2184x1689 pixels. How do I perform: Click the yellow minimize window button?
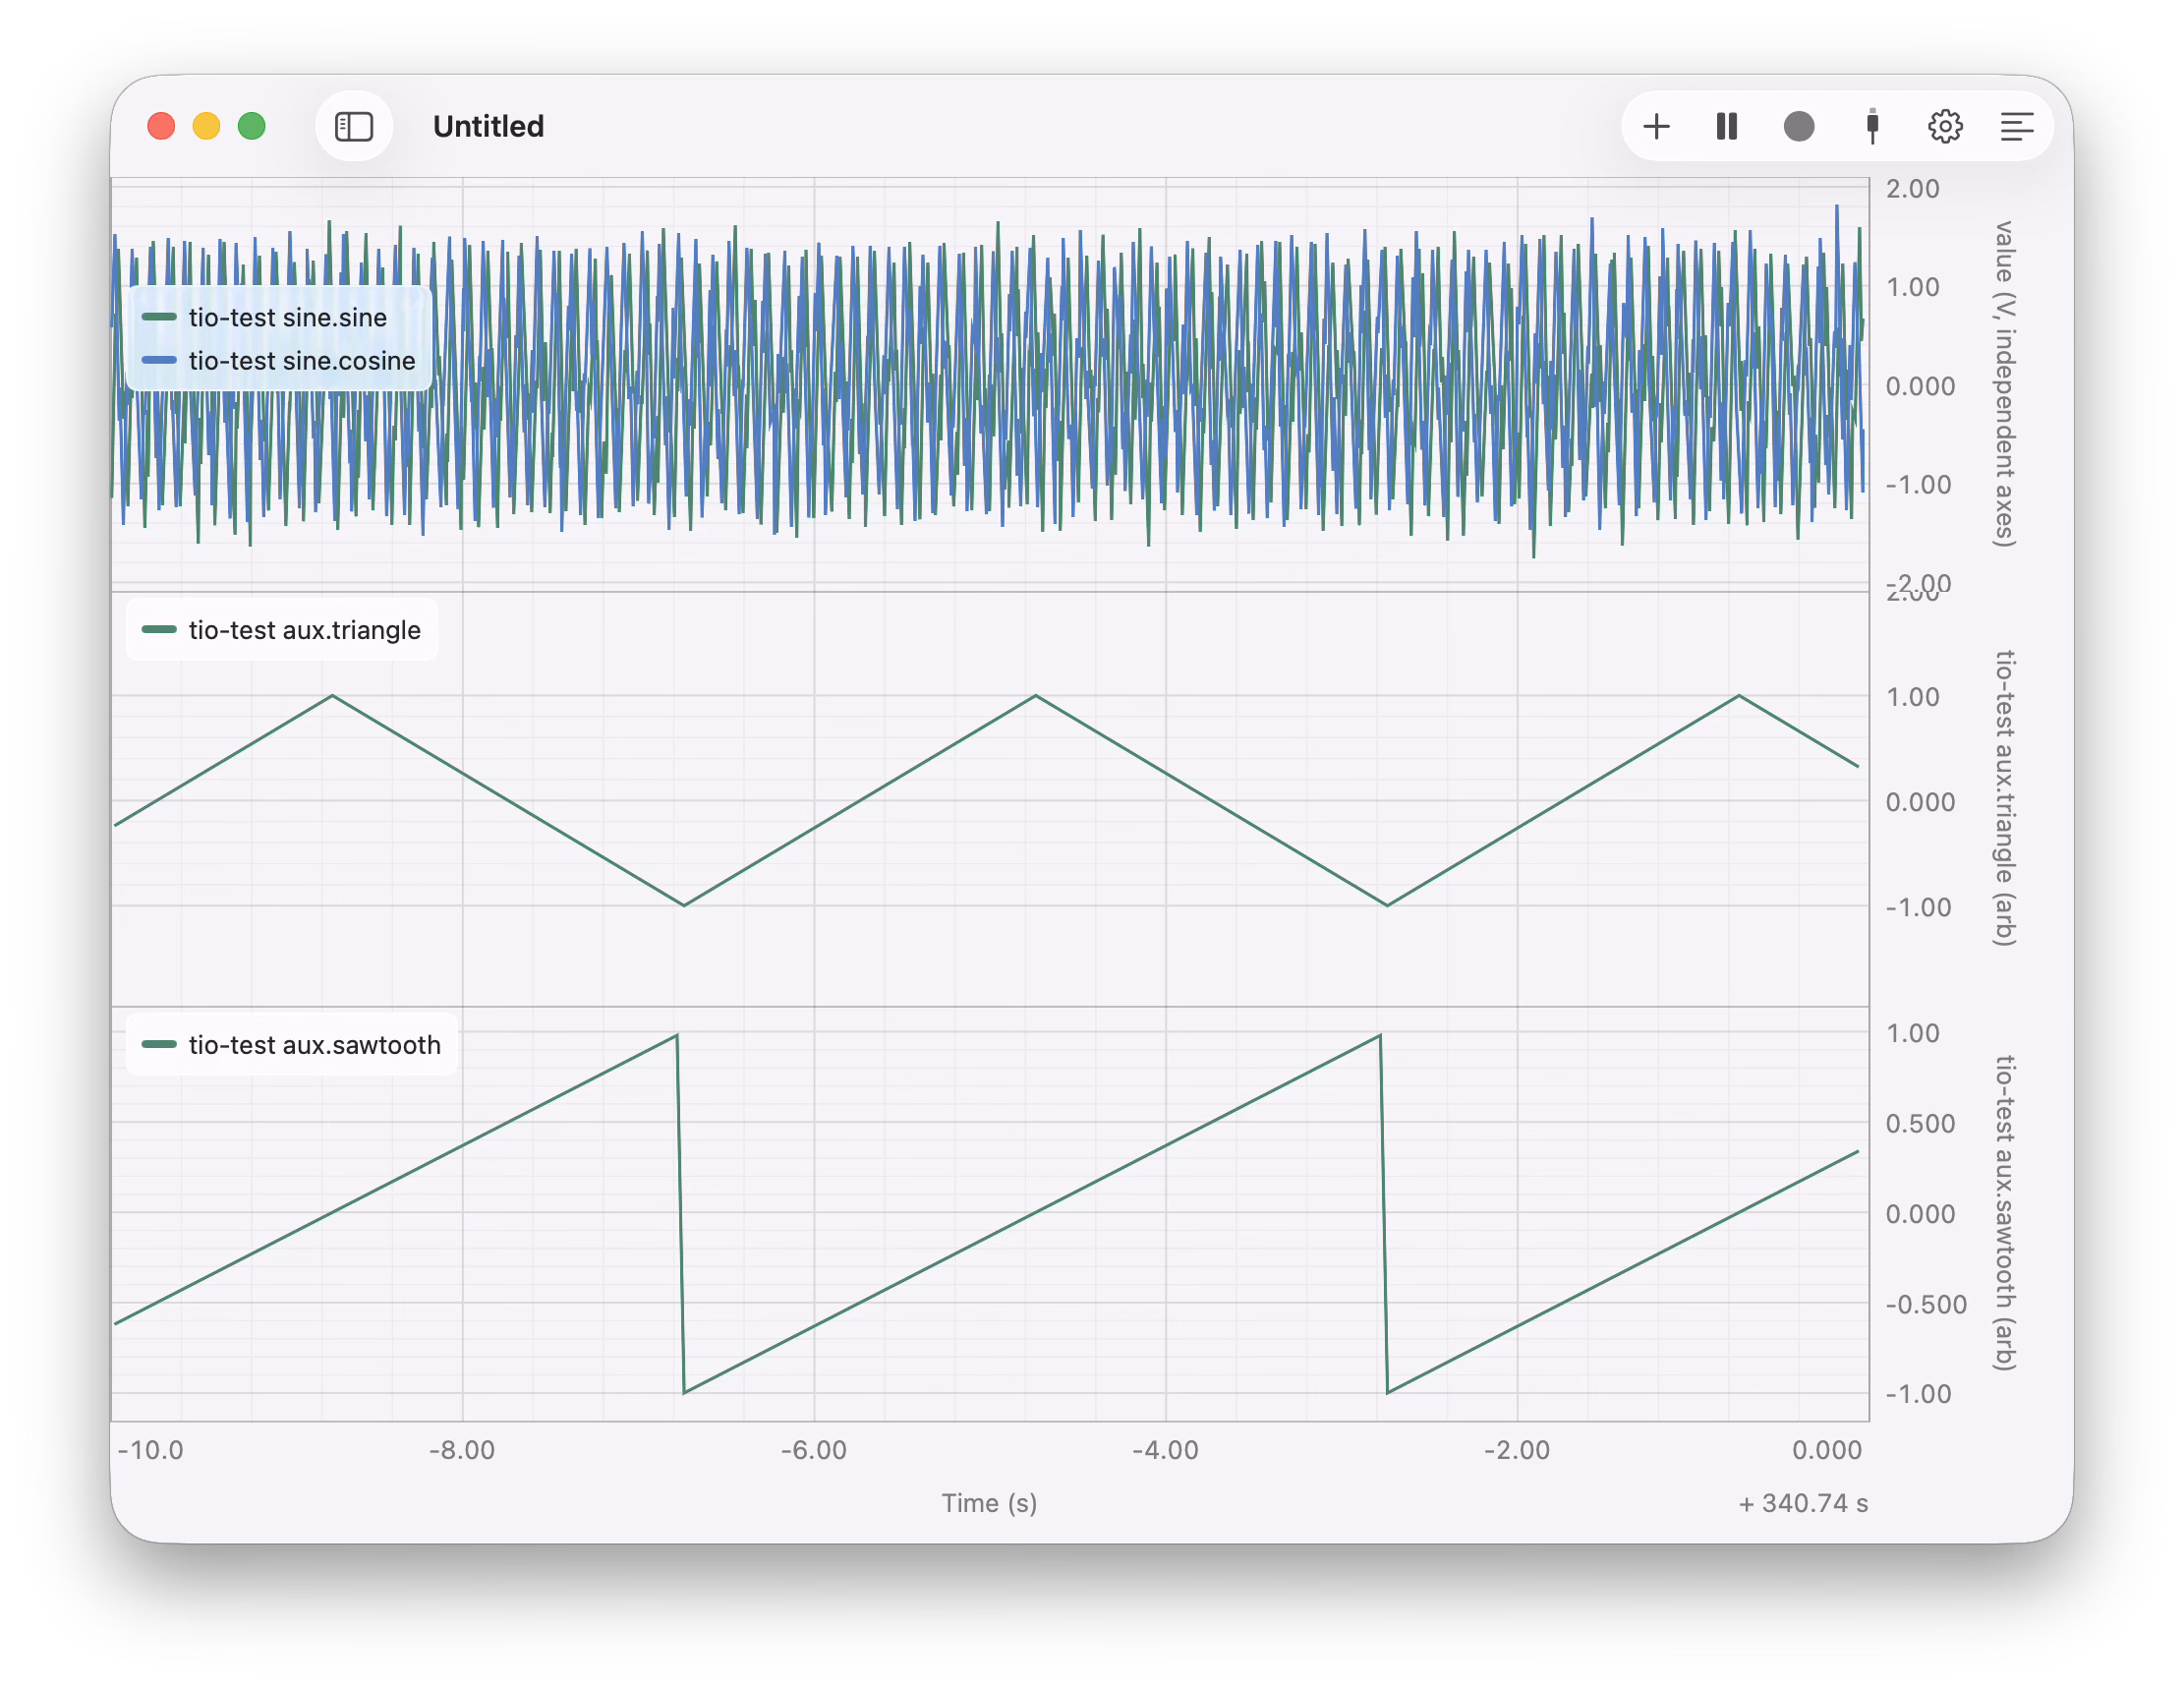206,127
